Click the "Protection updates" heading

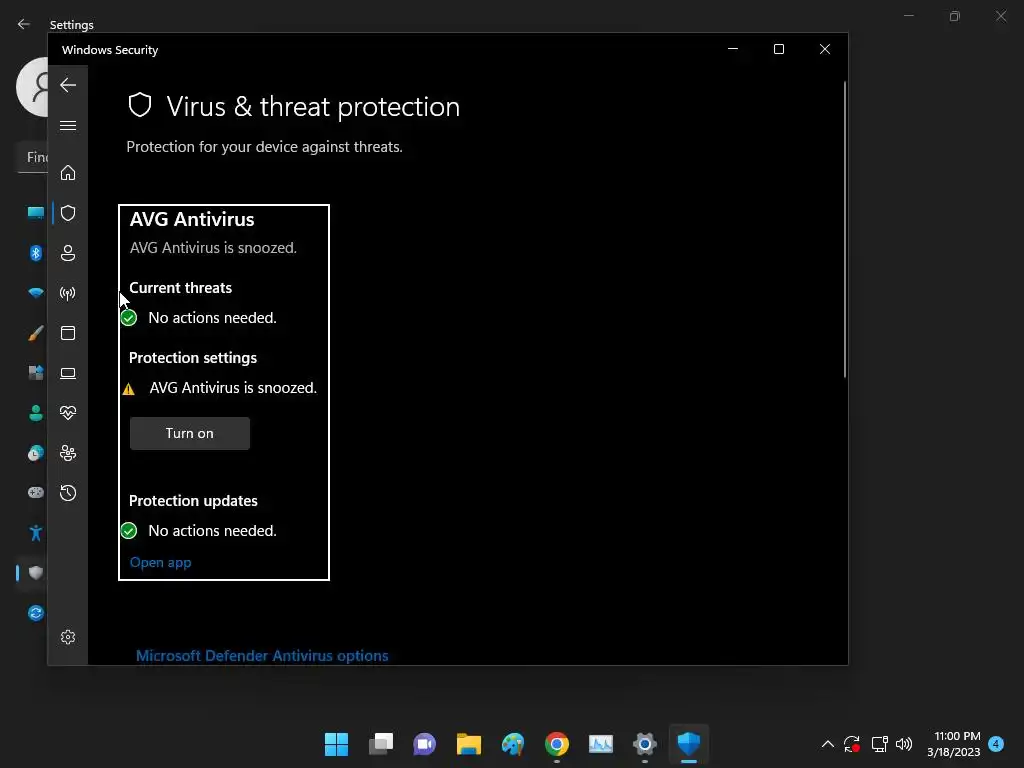pyautogui.click(x=193, y=501)
